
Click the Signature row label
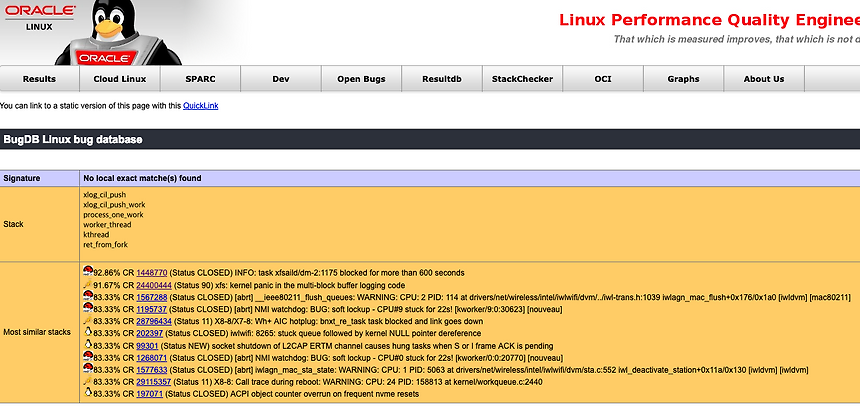click(x=22, y=178)
